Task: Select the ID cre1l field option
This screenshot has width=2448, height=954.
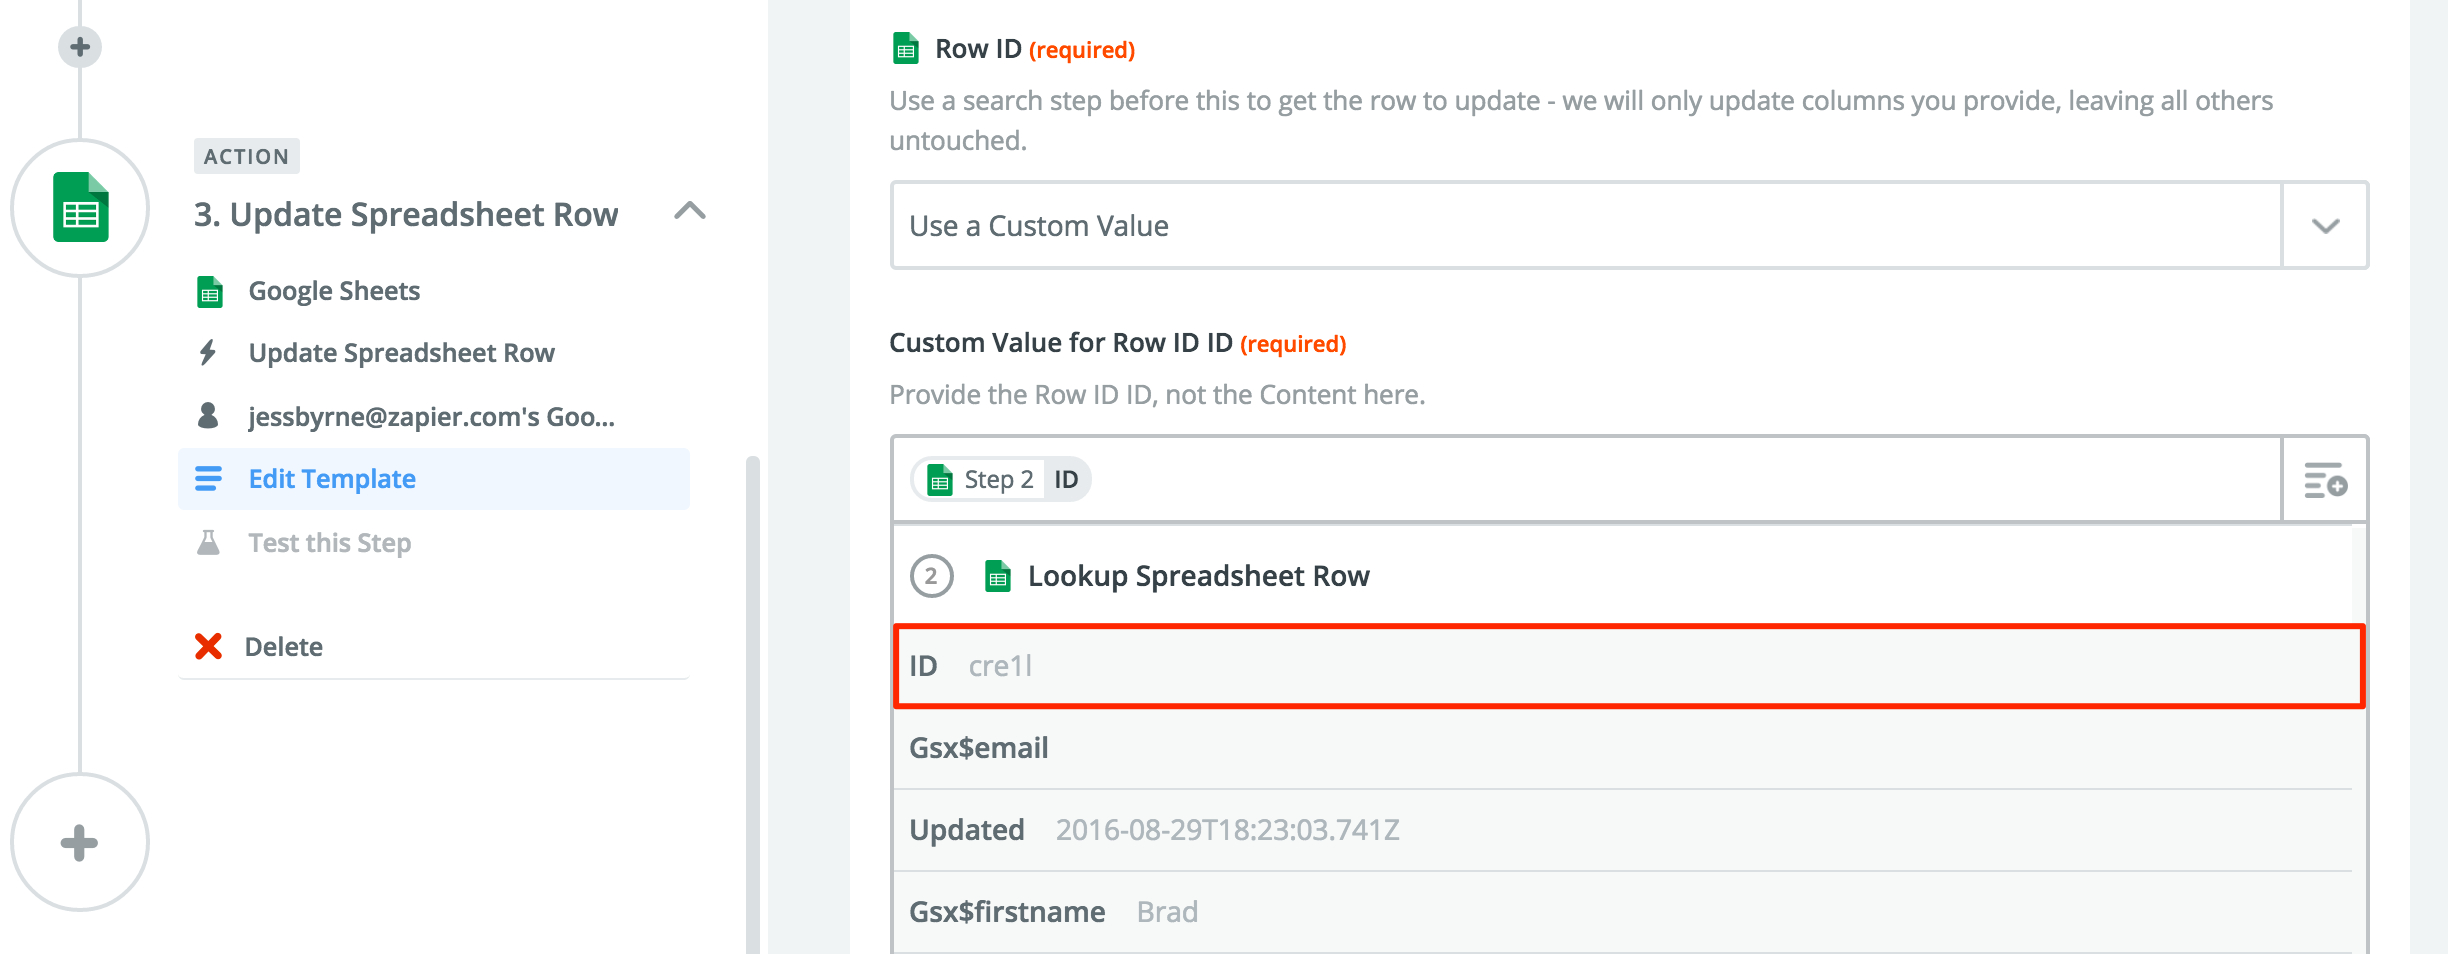Action: click(1628, 666)
